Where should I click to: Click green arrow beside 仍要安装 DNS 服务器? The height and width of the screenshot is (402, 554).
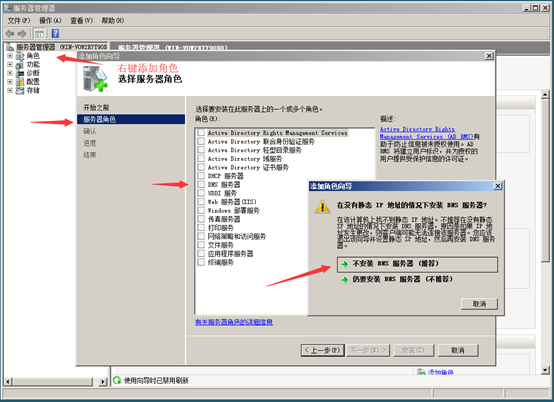(x=345, y=280)
